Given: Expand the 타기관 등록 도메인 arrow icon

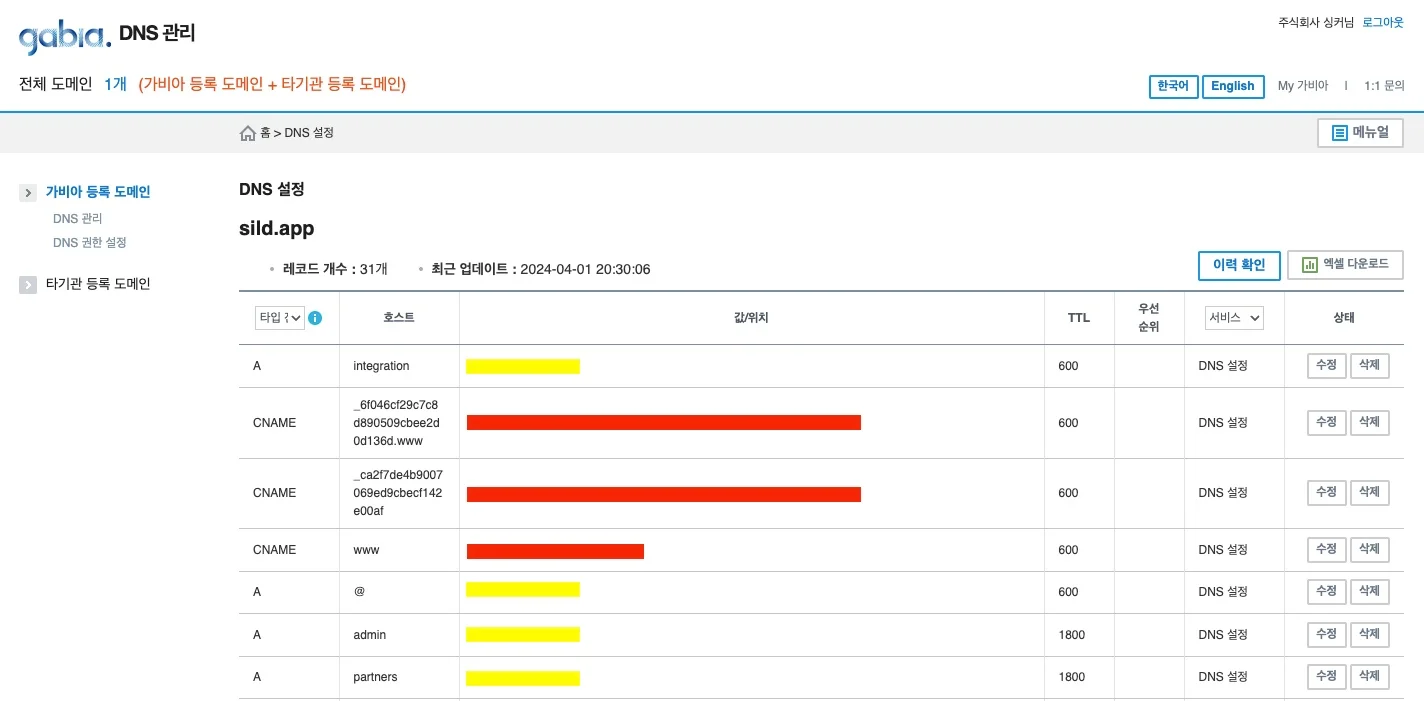Looking at the screenshot, I should (28, 285).
